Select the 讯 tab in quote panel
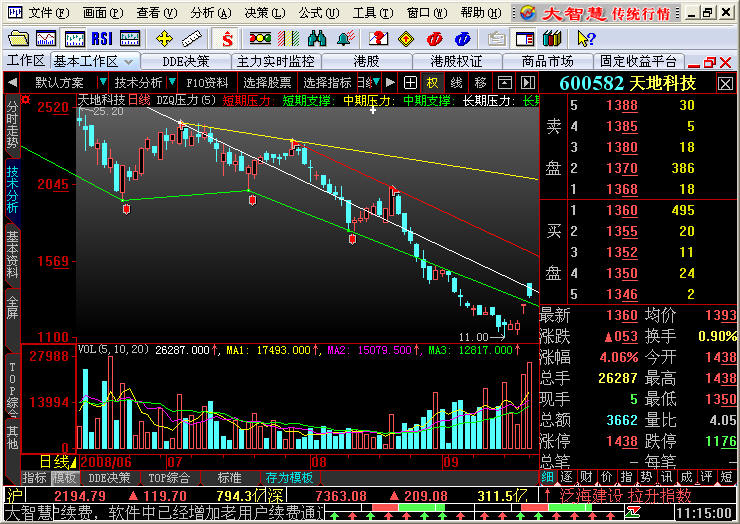Viewport: 740px width, 524px height. tap(665, 477)
